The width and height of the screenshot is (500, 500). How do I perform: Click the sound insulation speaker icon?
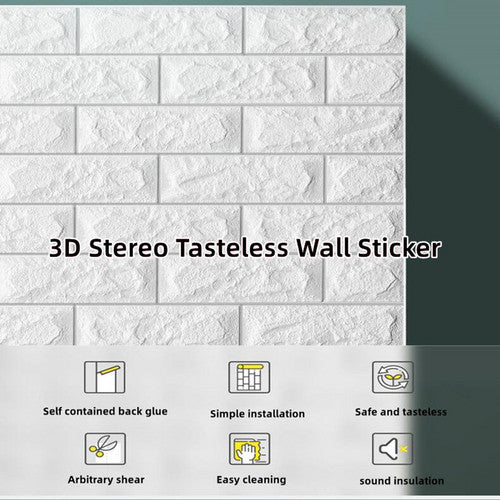393,449
